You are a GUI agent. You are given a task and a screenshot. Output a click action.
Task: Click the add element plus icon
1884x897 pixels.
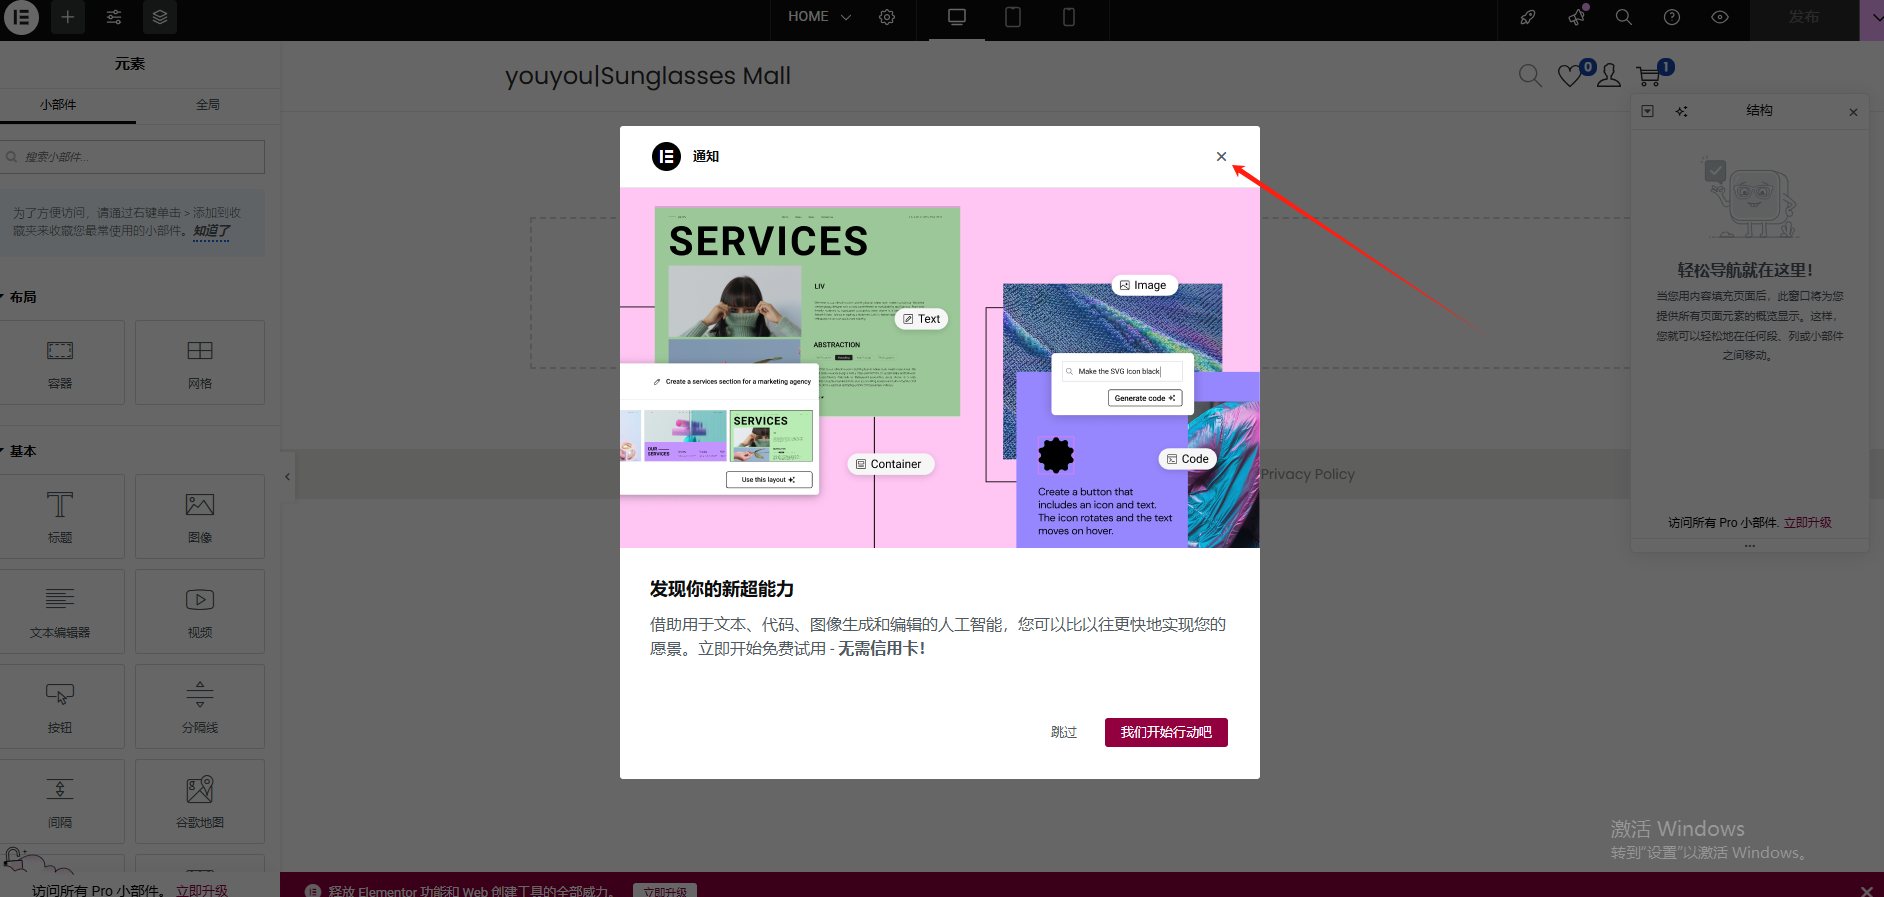(68, 17)
